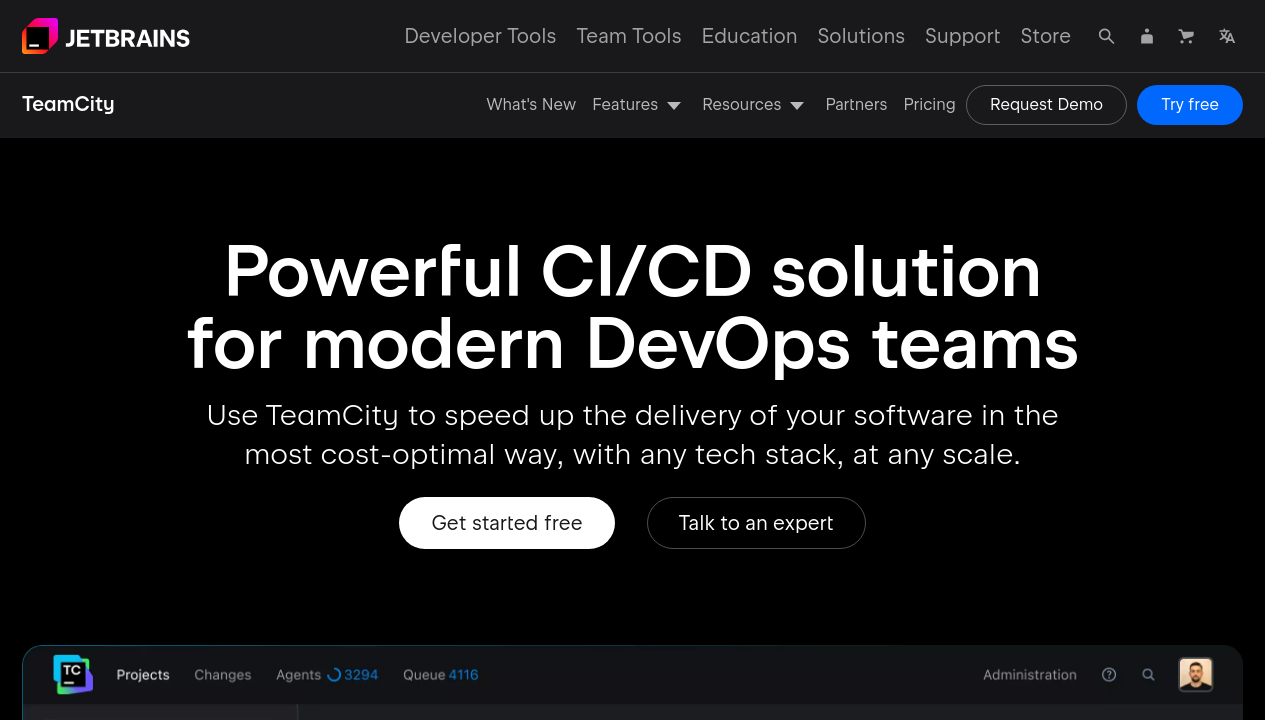Expand the Resources dropdown
The height and width of the screenshot is (720, 1280).
pos(753,105)
